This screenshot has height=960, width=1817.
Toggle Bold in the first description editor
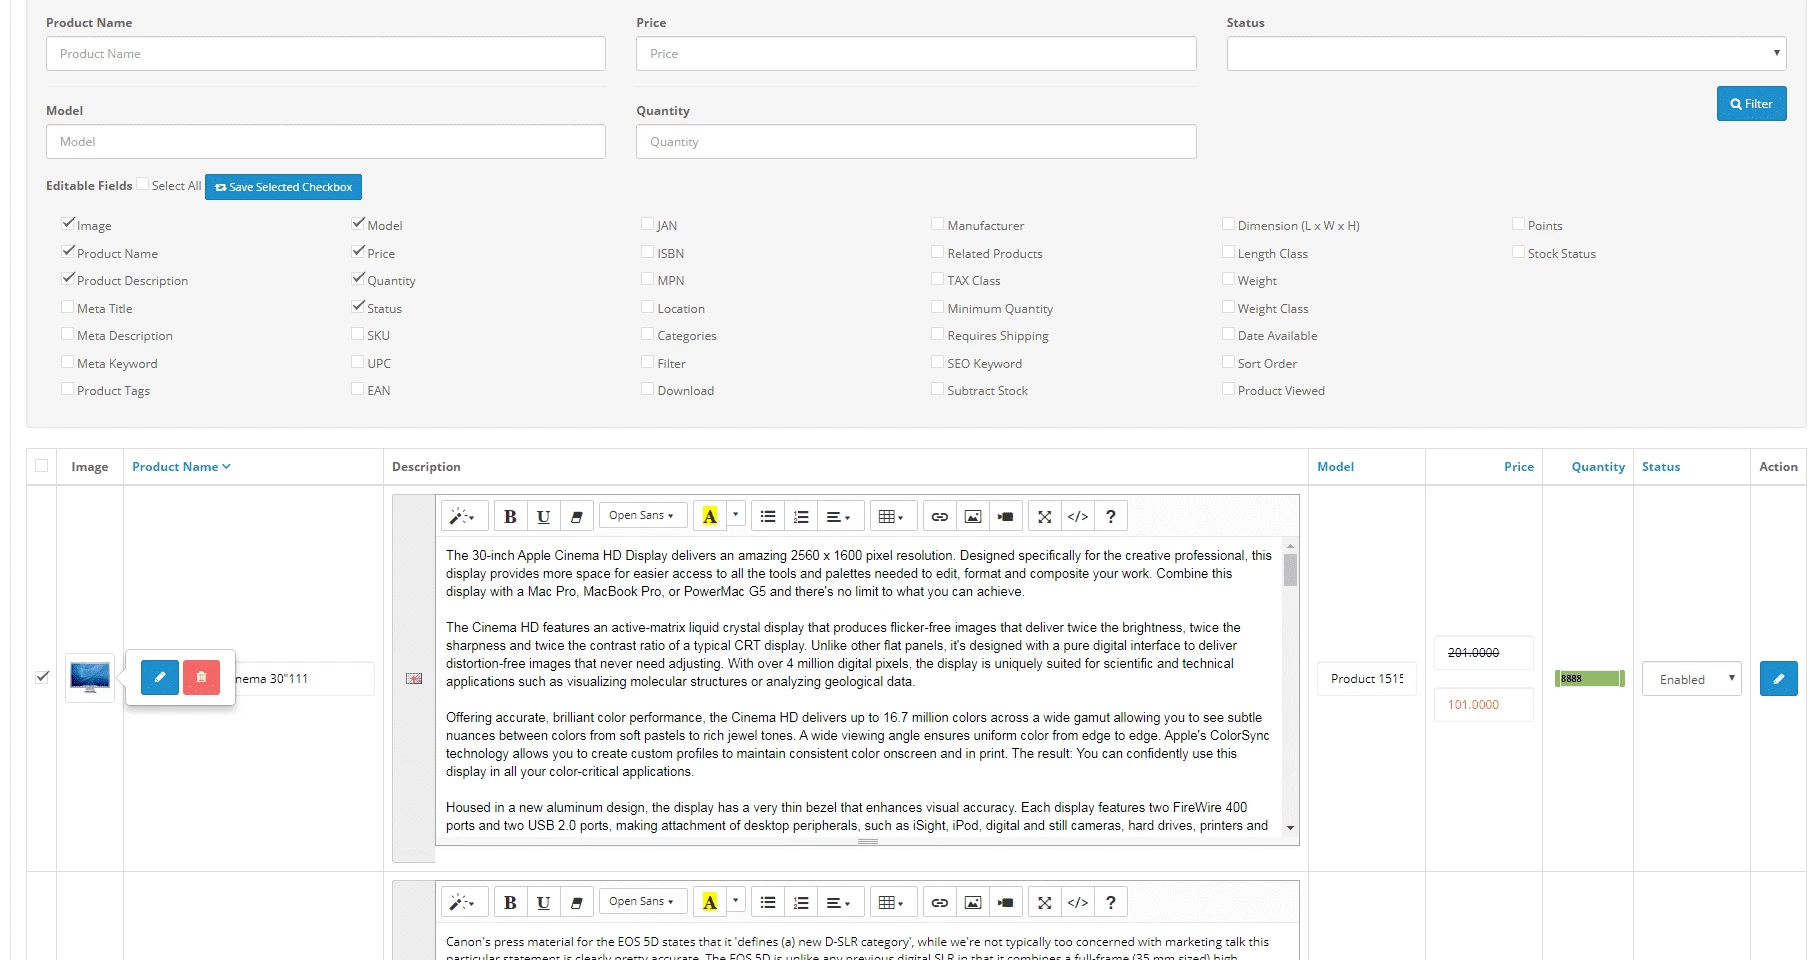510,516
